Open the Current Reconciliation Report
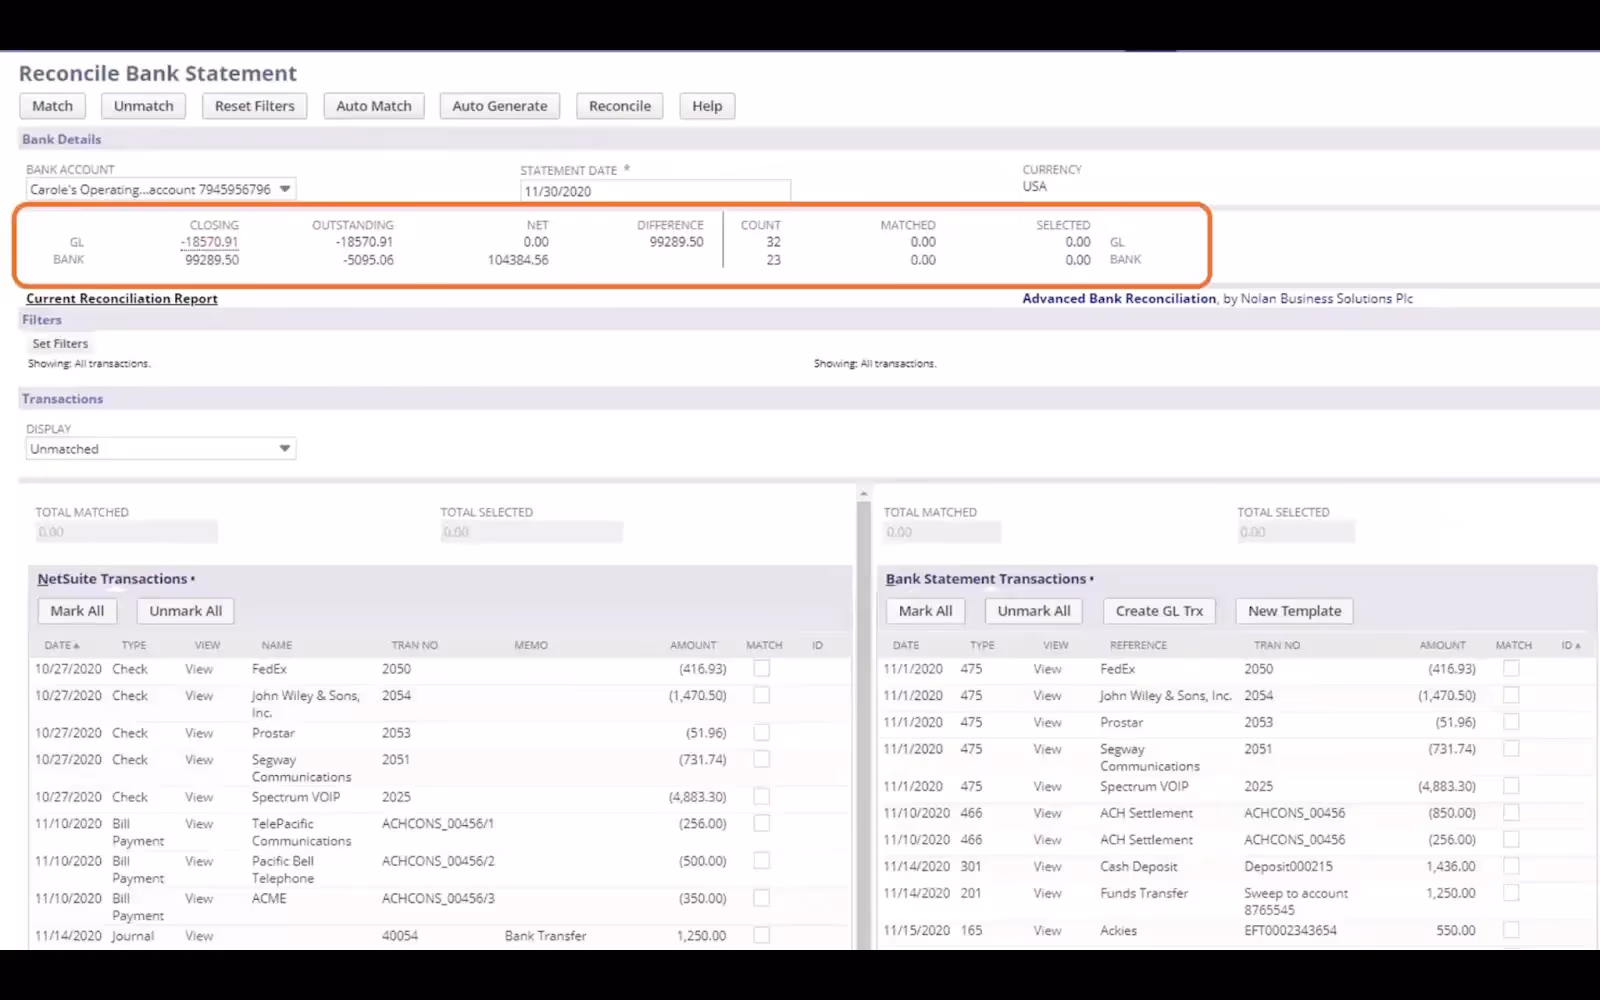This screenshot has width=1600, height=1000. point(121,298)
